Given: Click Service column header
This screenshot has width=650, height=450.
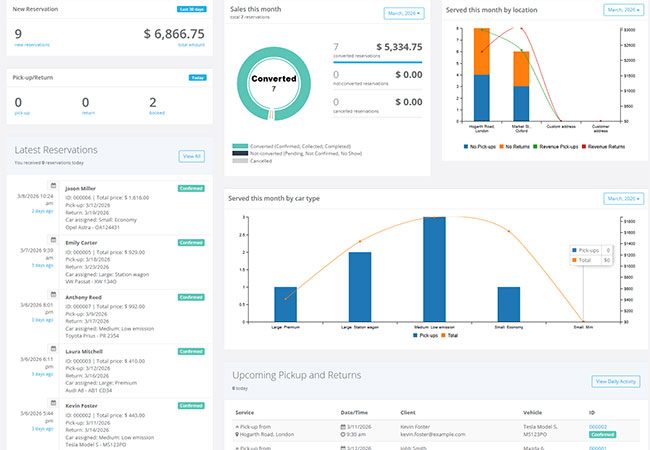Looking at the screenshot, I should (x=245, y=413).
